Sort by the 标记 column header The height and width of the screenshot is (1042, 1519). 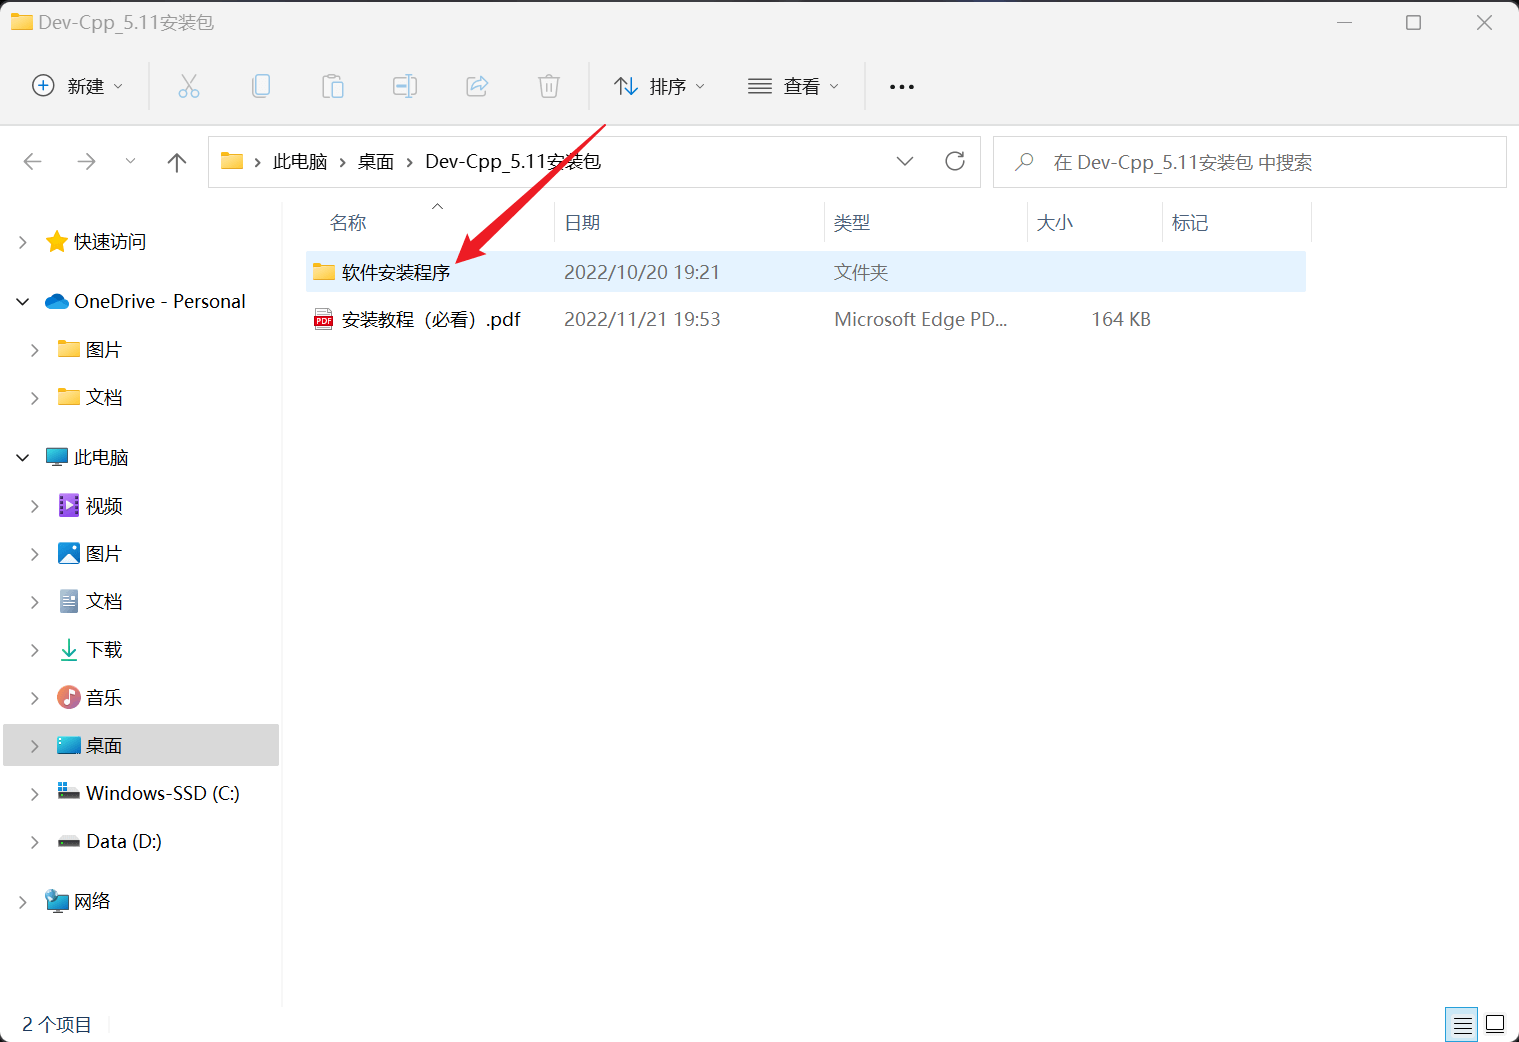pyautogui.click(x=1190, y=222)
